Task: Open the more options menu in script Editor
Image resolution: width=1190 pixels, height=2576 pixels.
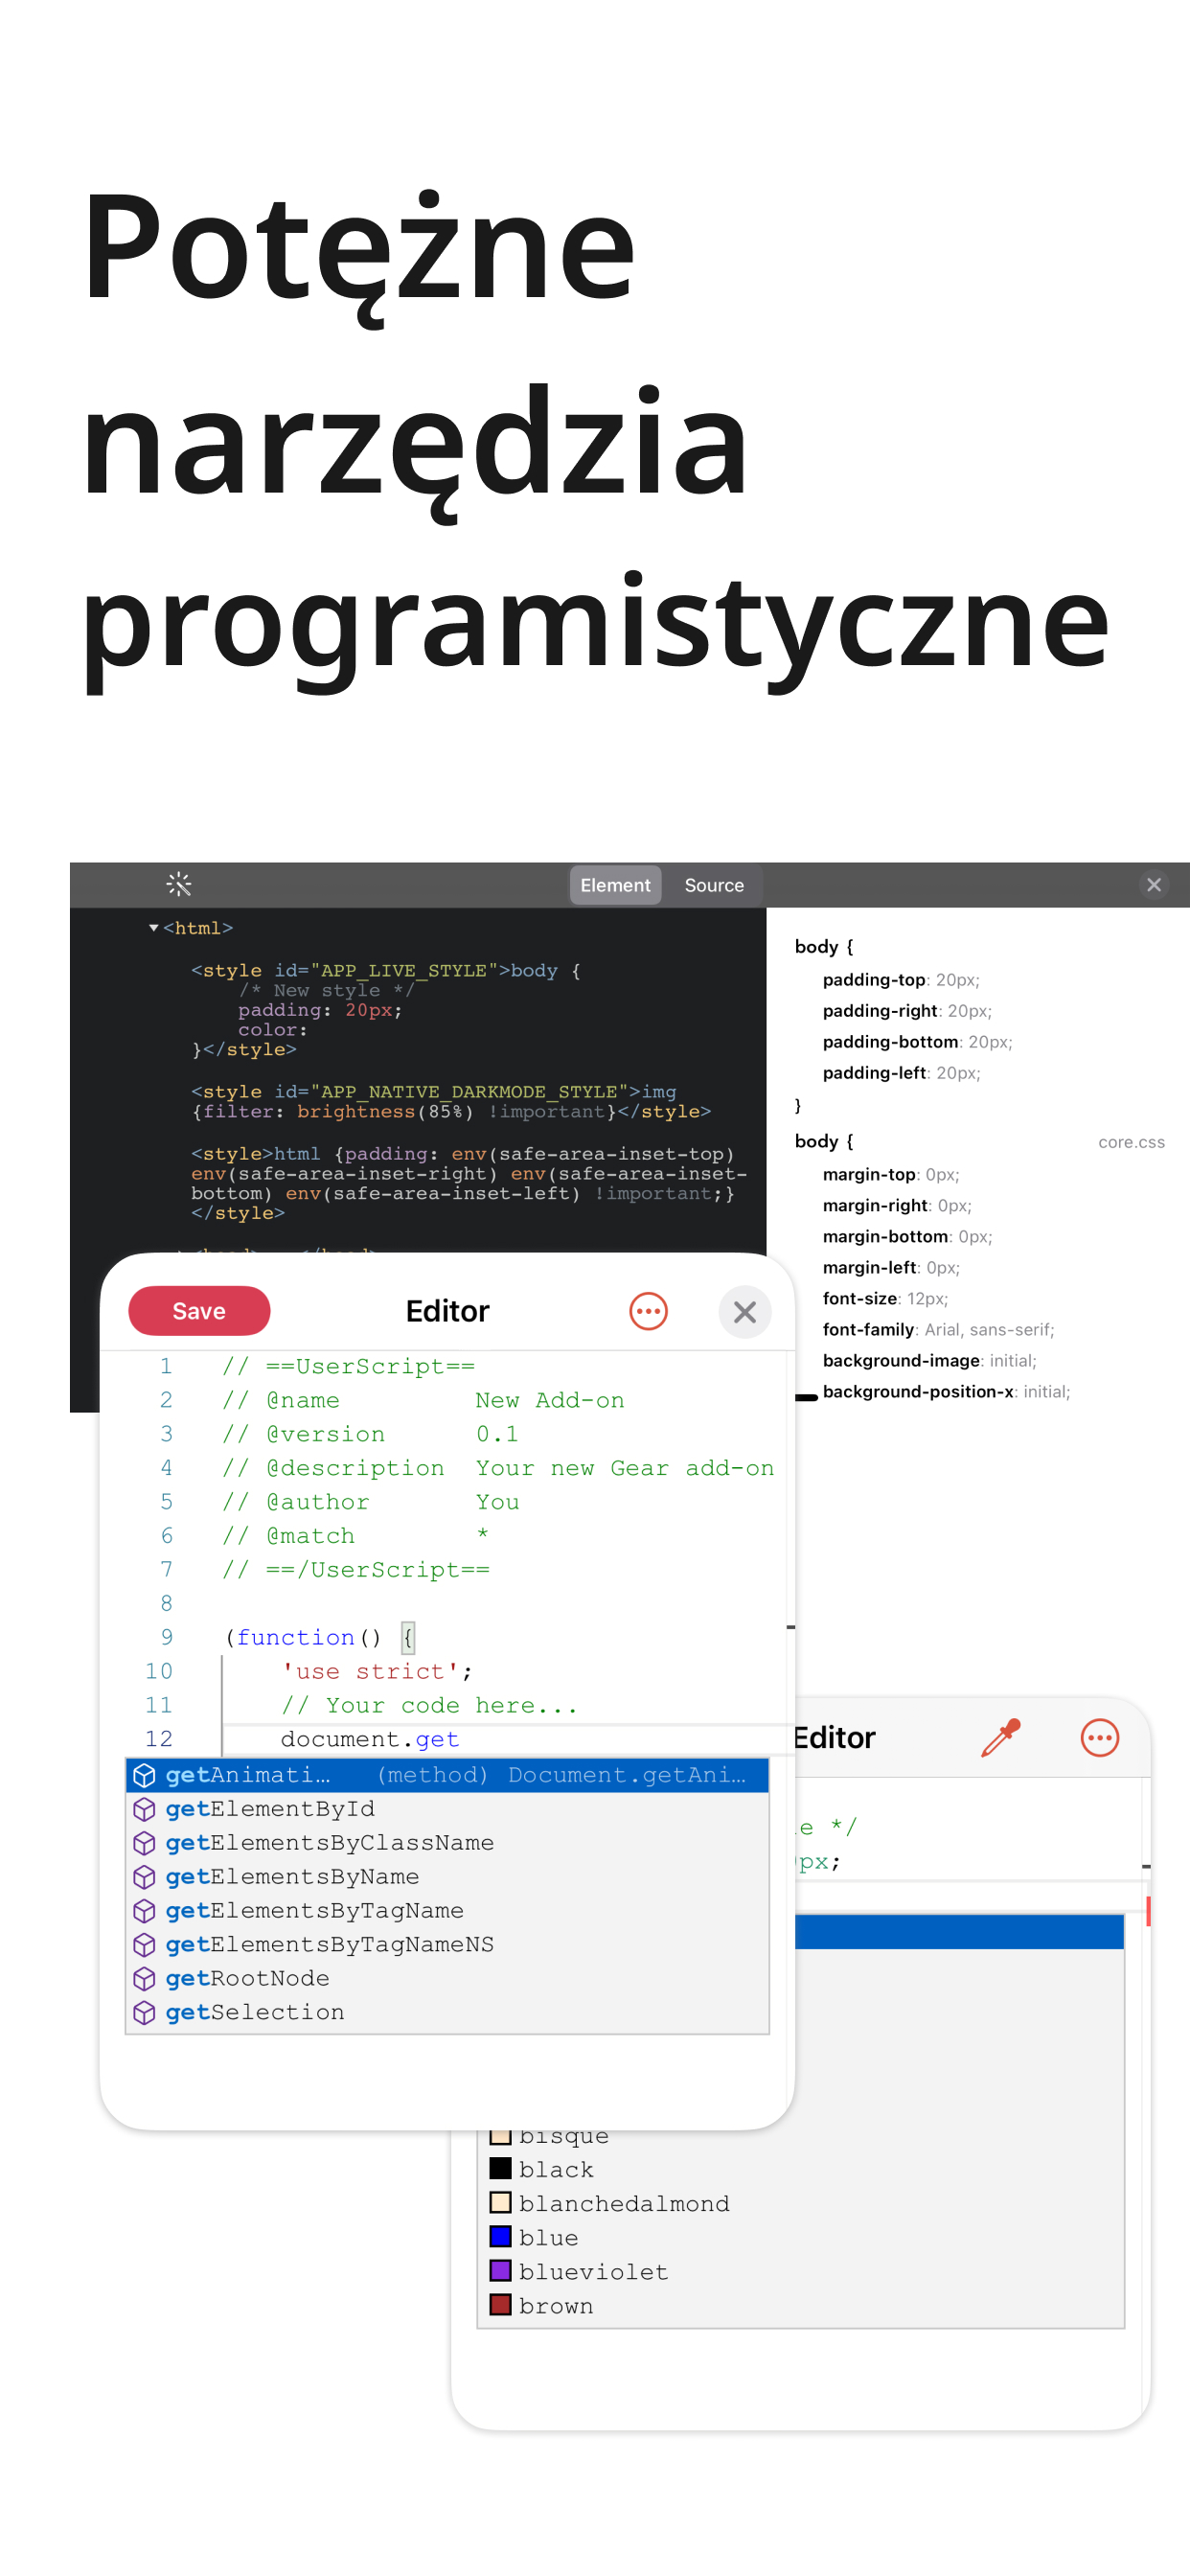Action: 648,1311
